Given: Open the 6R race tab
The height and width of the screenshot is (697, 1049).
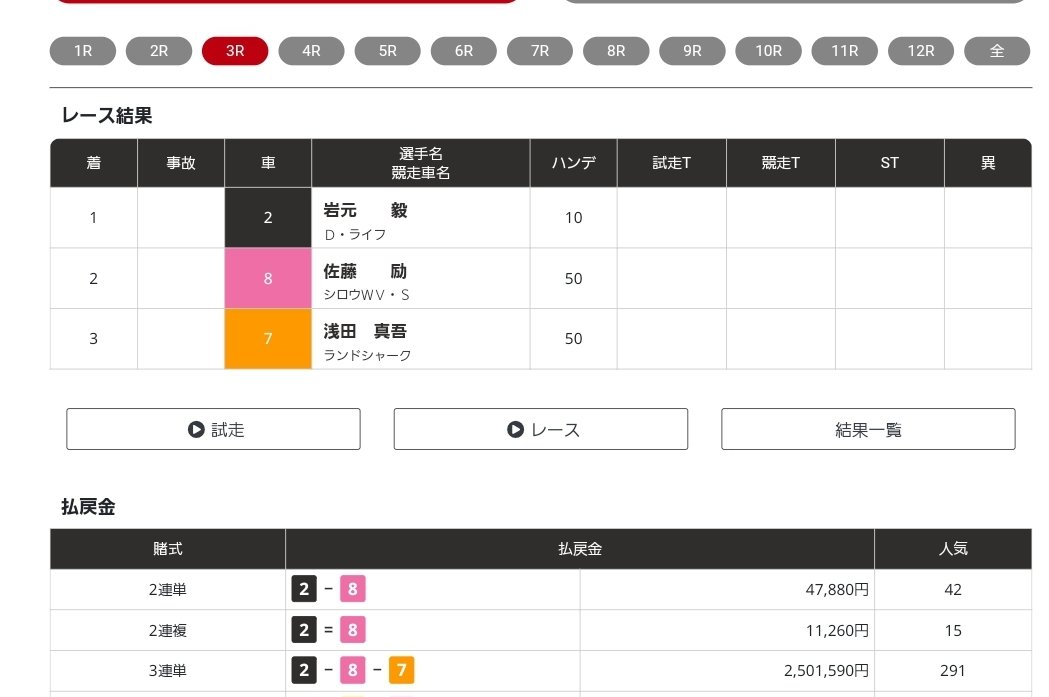Looking at the screenshot, I should 464,51.
